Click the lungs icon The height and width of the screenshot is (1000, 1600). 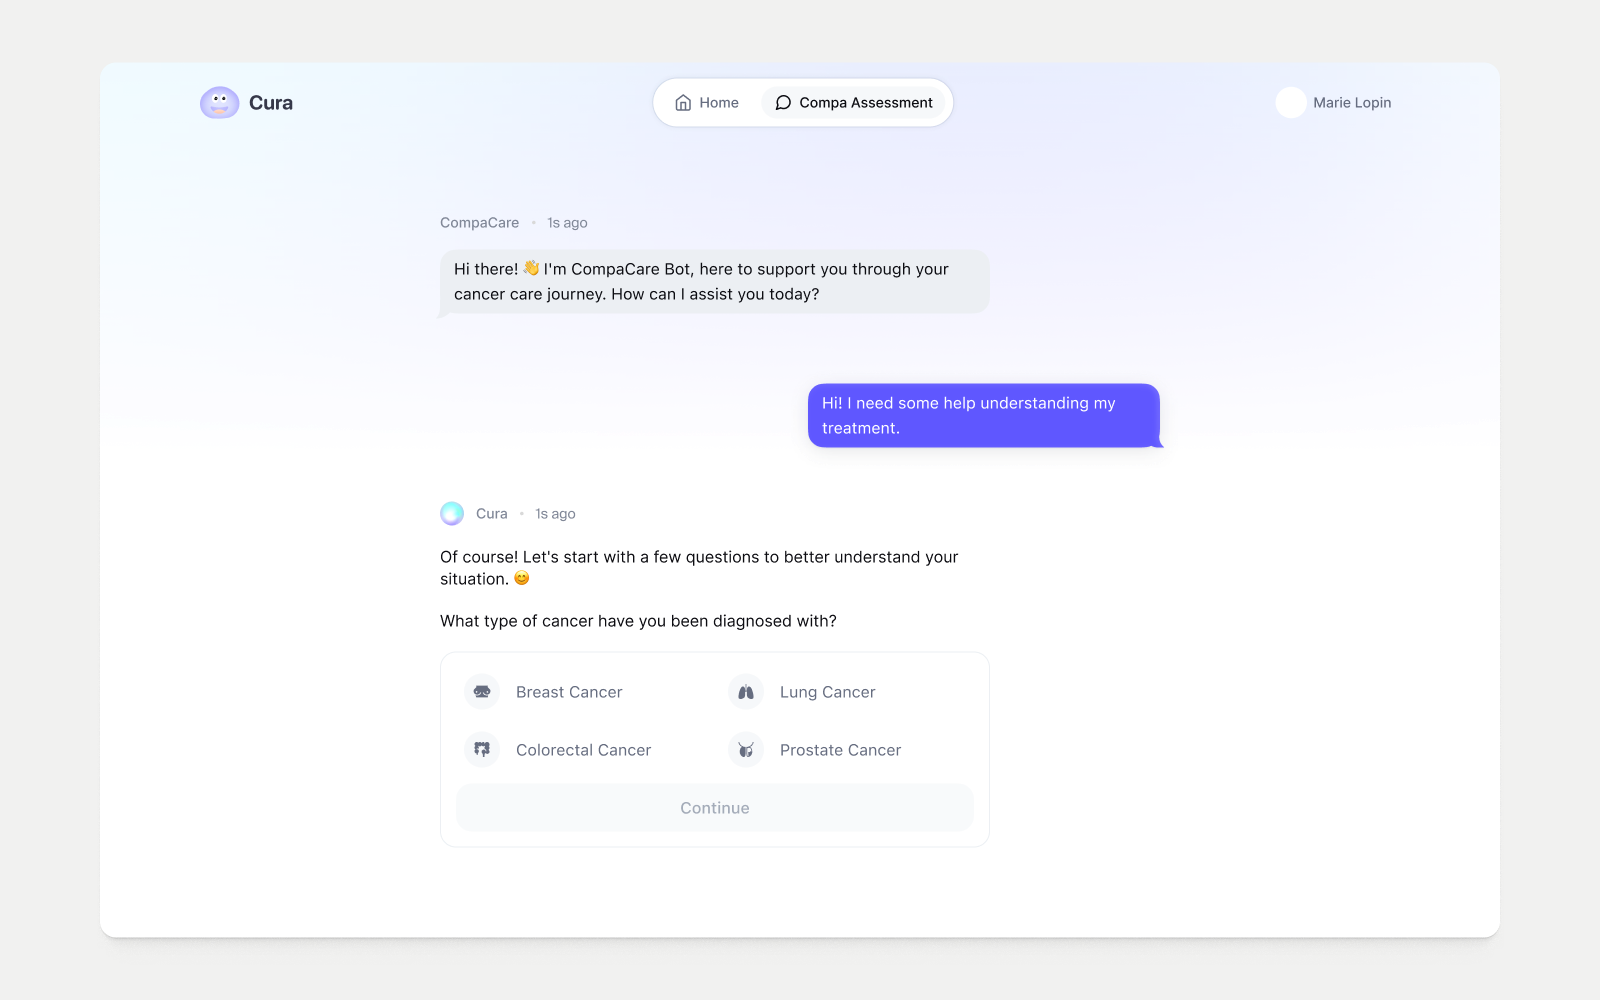746,692
